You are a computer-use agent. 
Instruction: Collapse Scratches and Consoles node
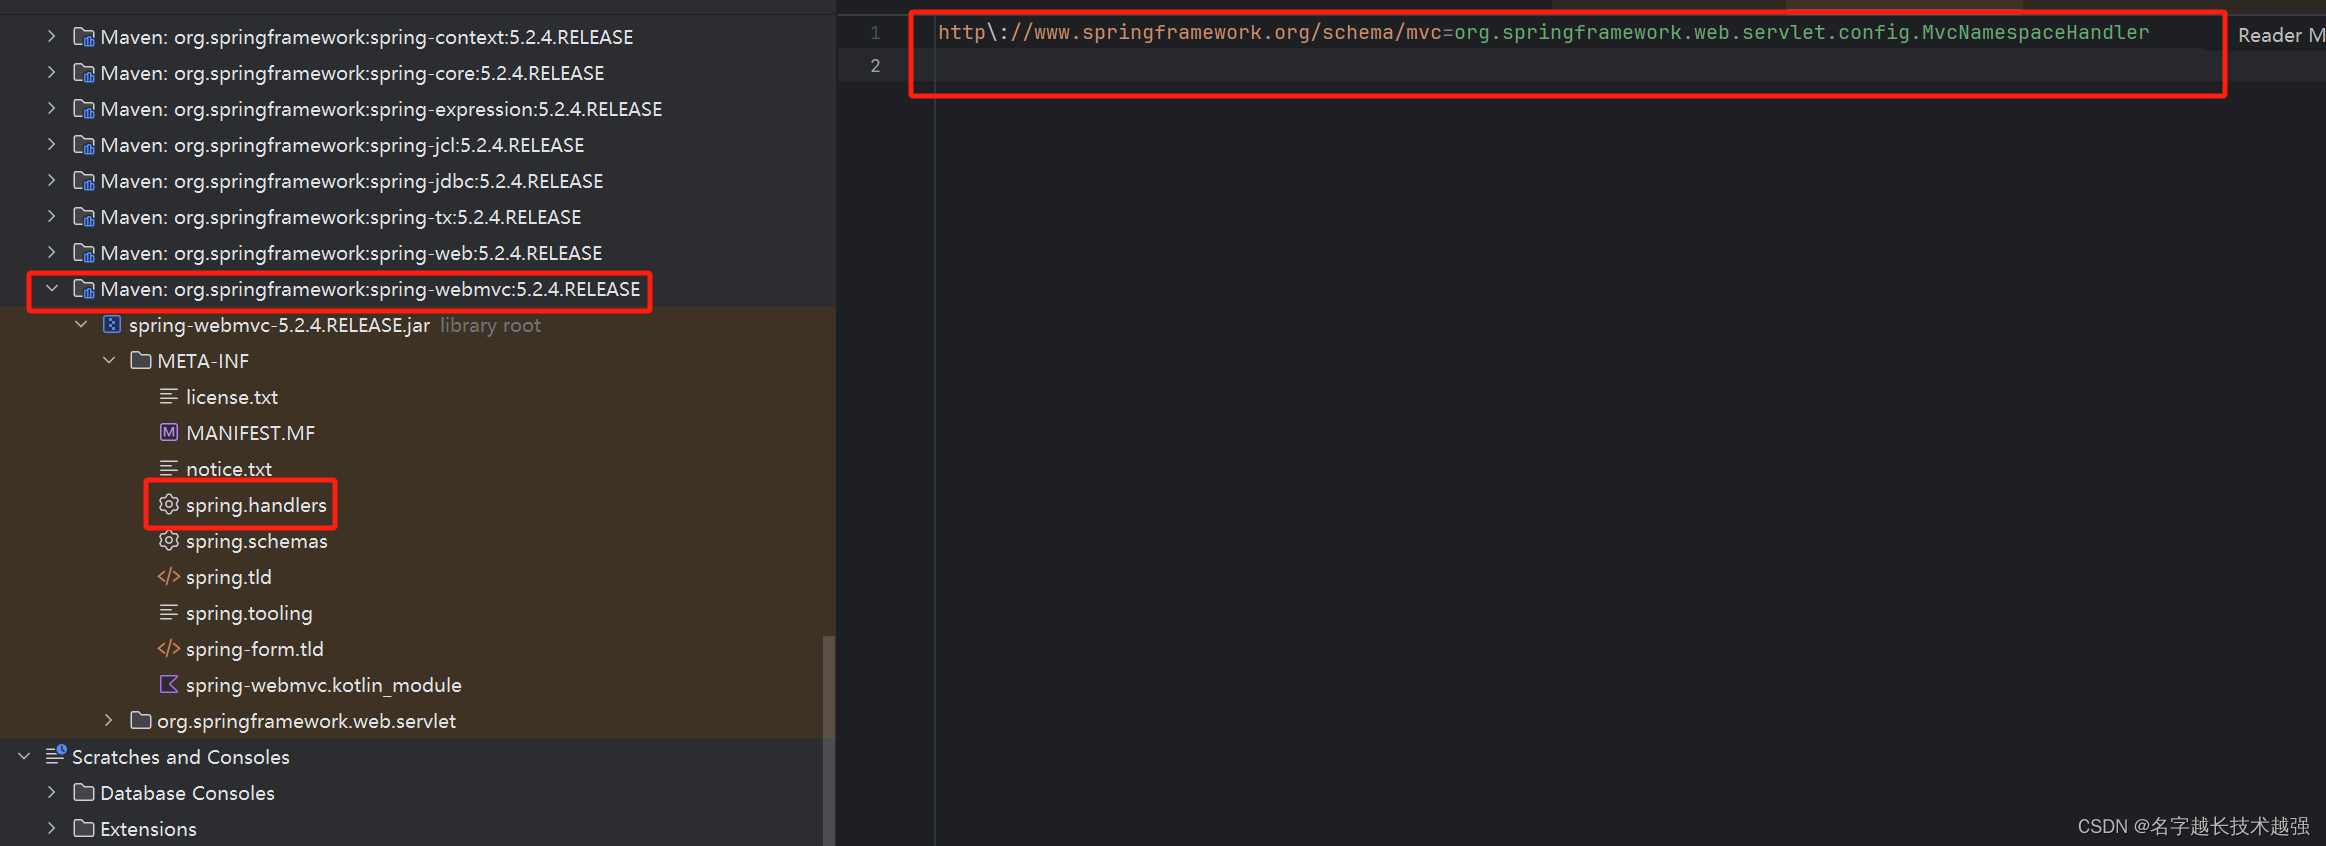pyautogui.click(x=24, y=756)
